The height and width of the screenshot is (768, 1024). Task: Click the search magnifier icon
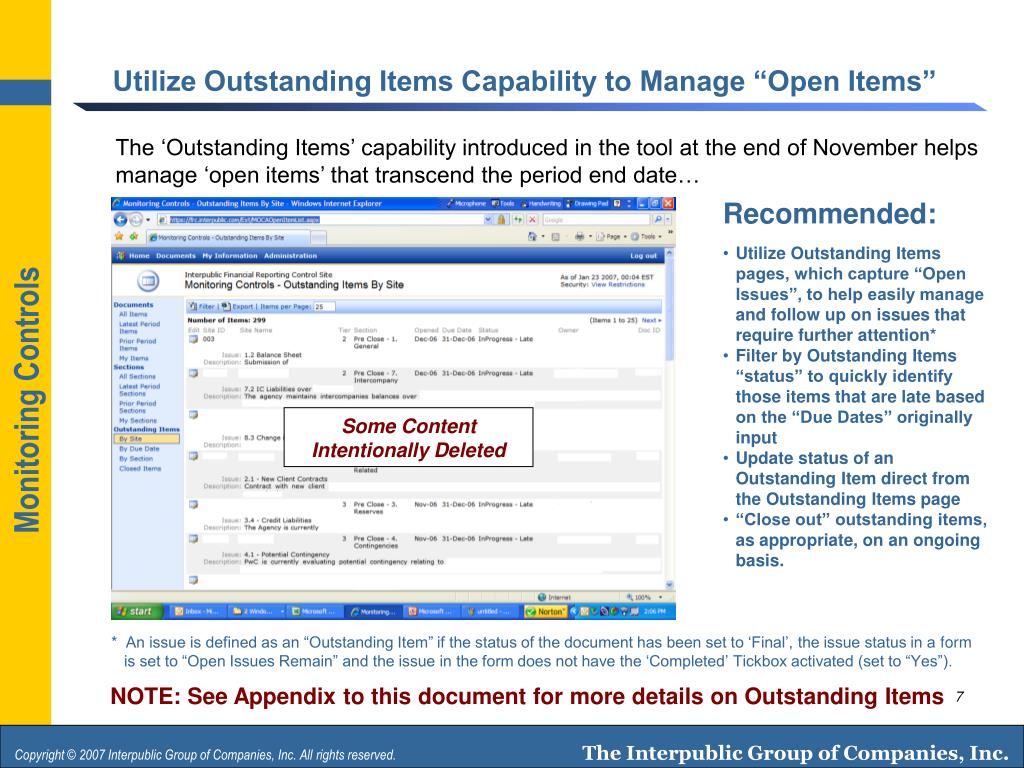tap(658, 220)
